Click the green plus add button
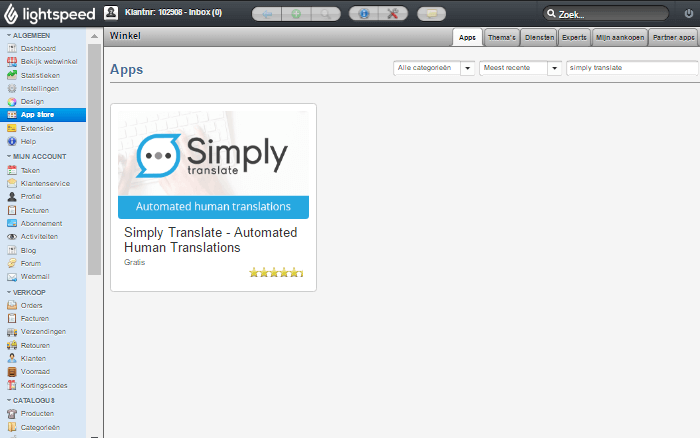 (x=296, y=14)
